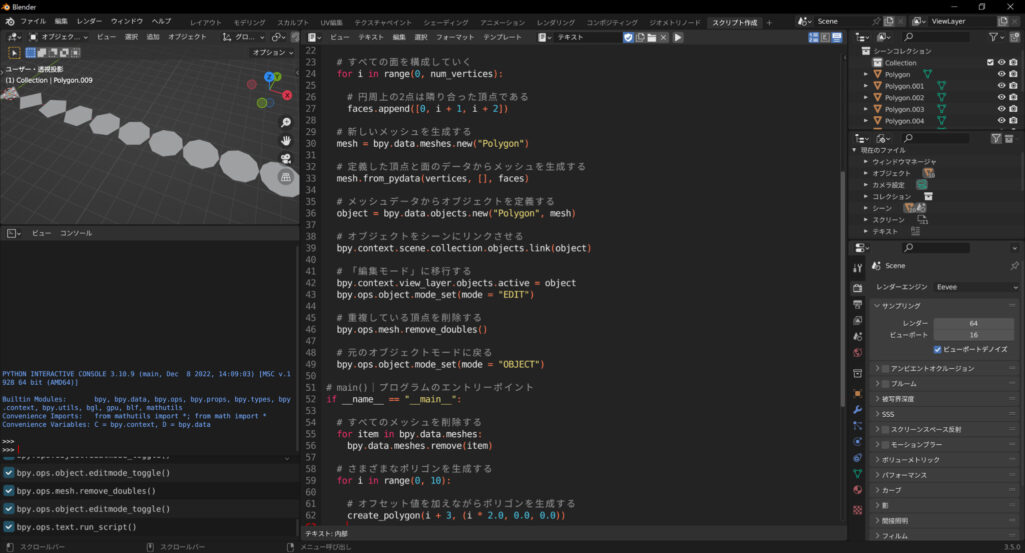Enable the アンビエントオクルージョン checkbox

885,369
